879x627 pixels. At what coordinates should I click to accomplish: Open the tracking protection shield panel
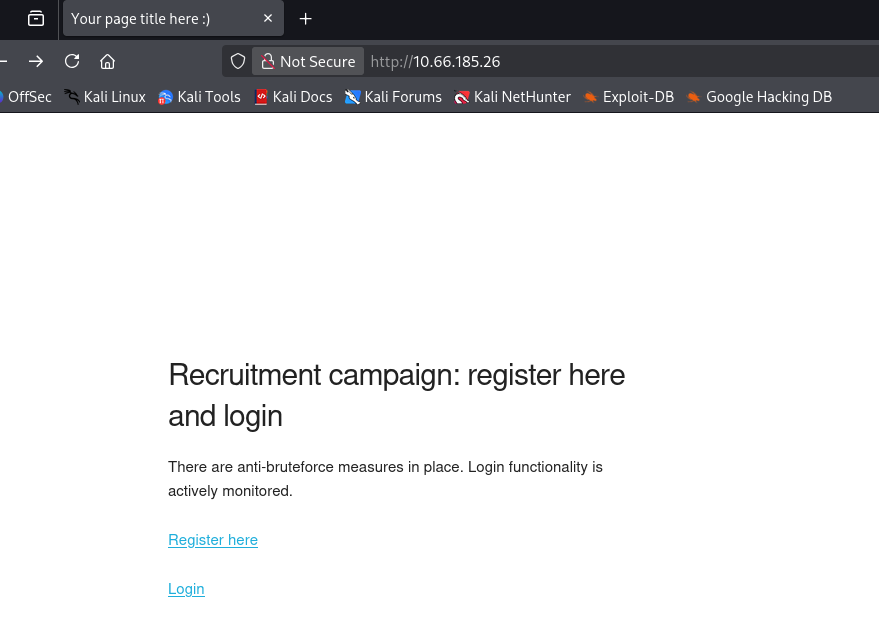coord(238,61)
